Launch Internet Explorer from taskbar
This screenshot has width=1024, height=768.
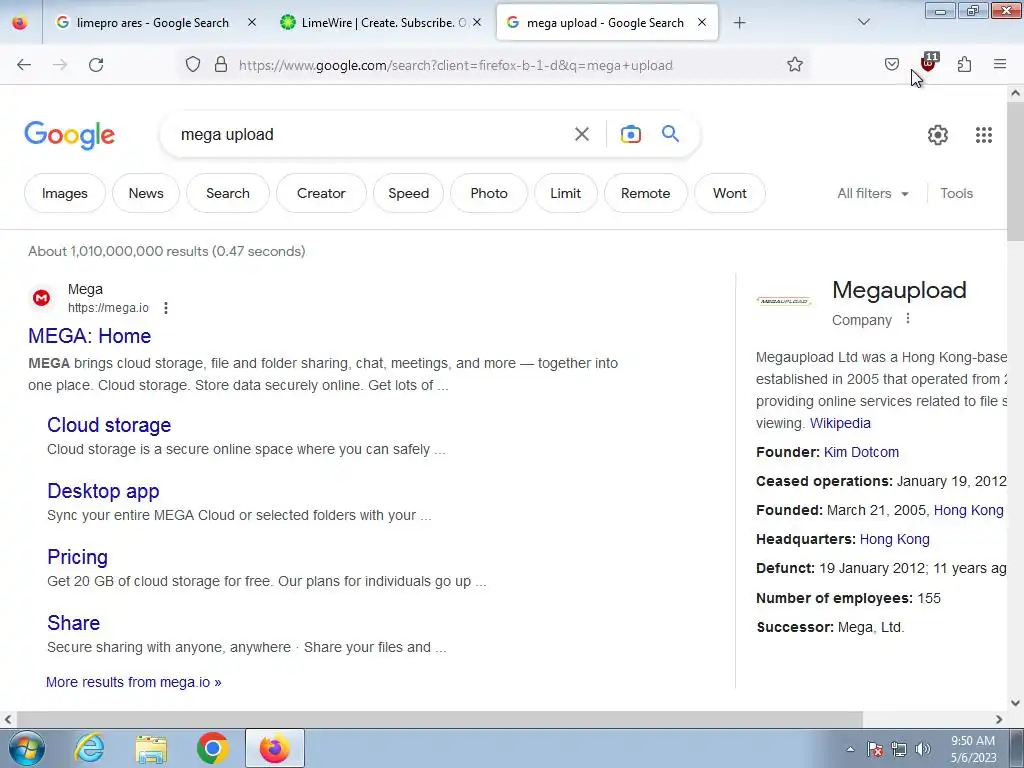pyautogui.click(x=89, y=748)
